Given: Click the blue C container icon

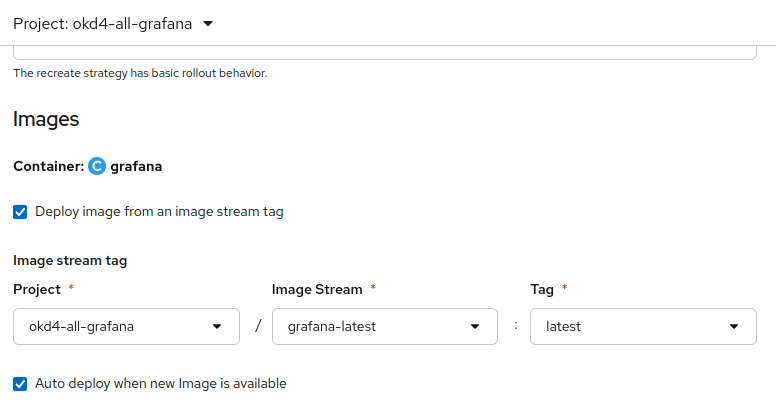Looking at the screenshot, I should (97, 166).
